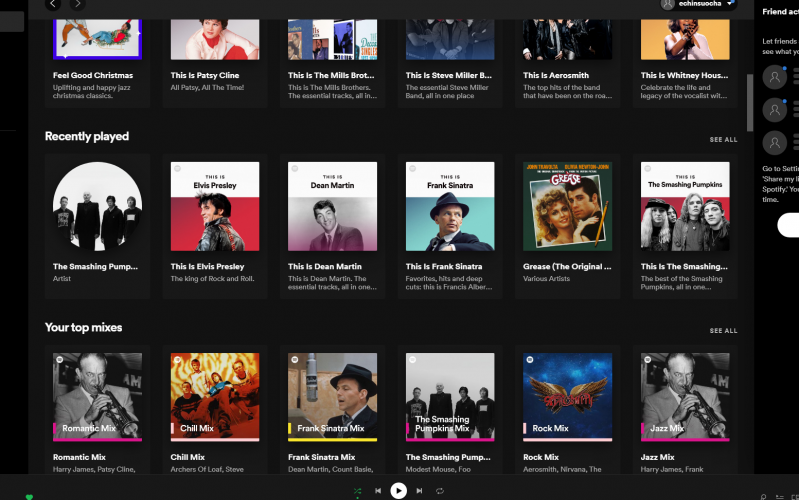The width and height of the screenshot is (799, 500).
Task: Open This Is Dean Martin cover
Action: point(332,206)
